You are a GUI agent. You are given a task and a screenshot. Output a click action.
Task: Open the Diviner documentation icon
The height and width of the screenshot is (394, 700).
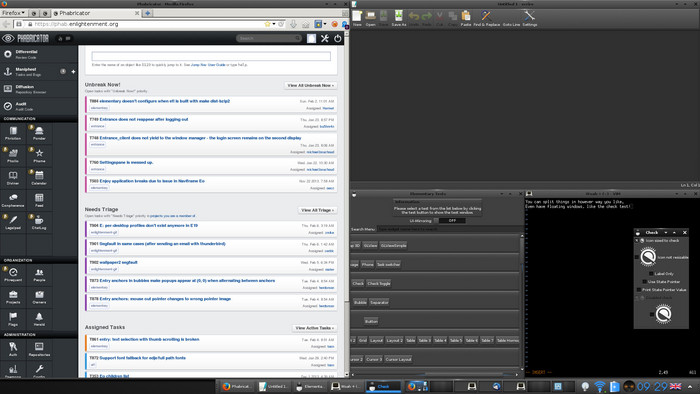coord(13,177)
